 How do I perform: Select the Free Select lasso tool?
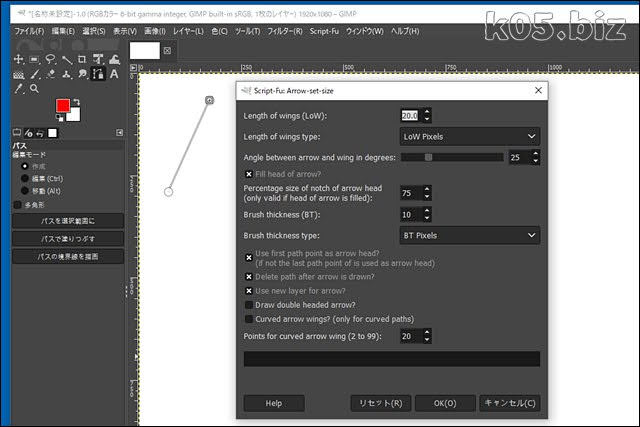(50, 60)
